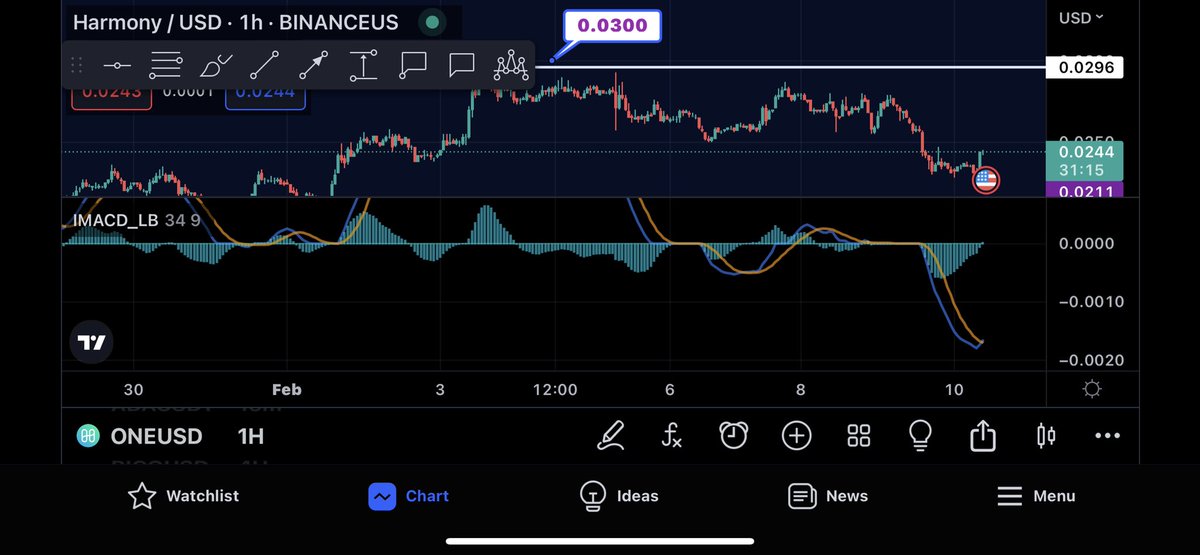Tap the TradingView logo on the chart
The image size is (1200, 555).
coord(91,343)
